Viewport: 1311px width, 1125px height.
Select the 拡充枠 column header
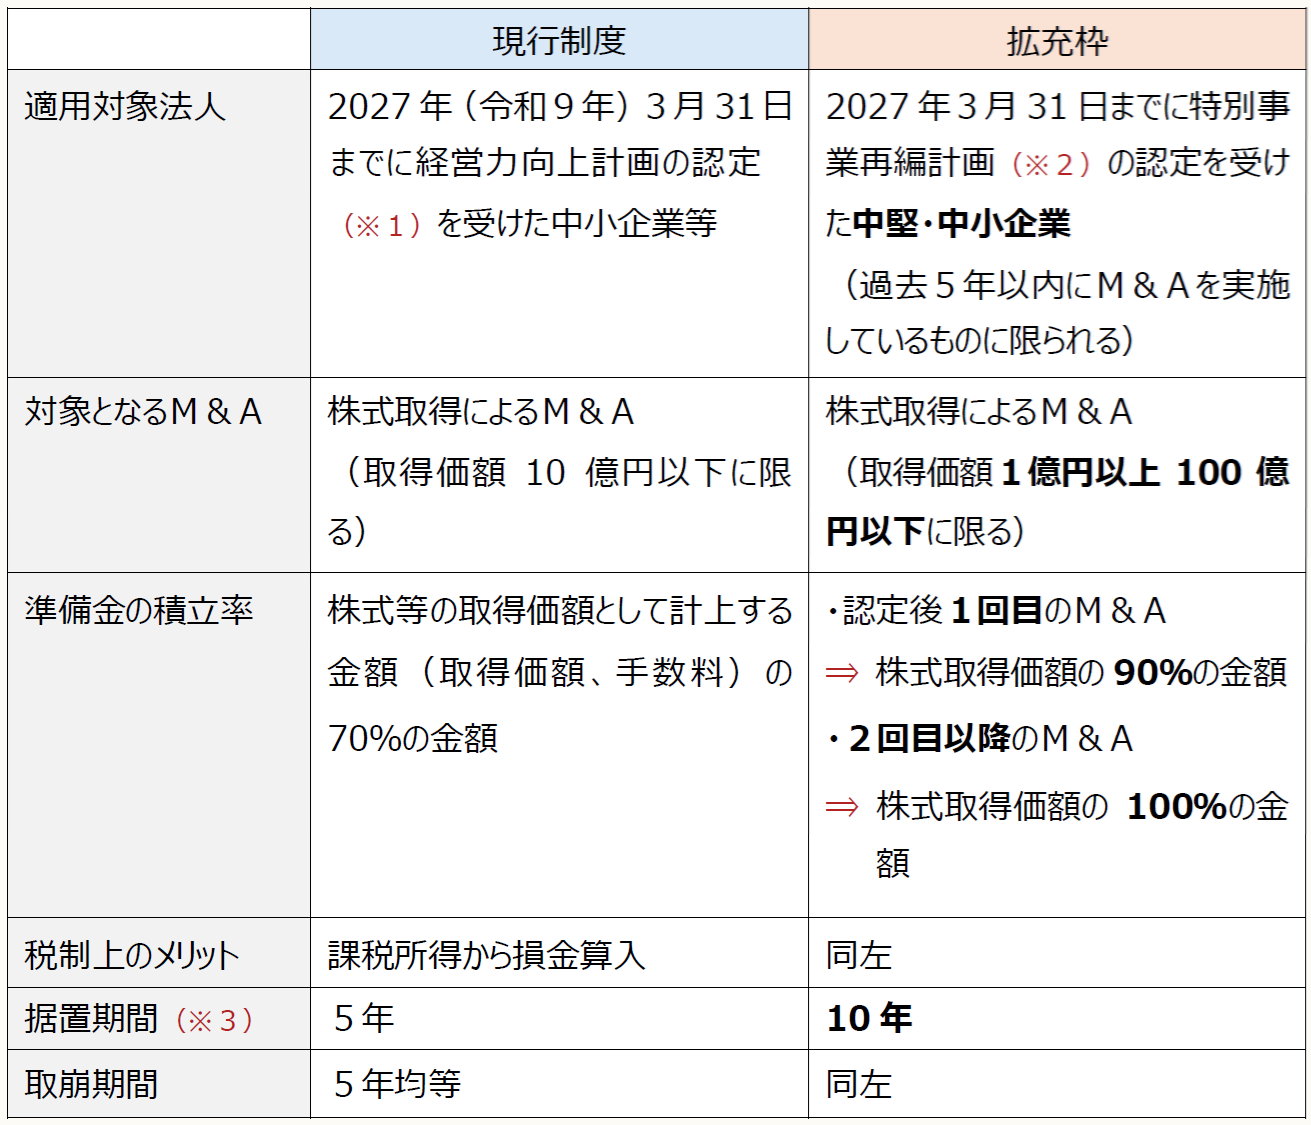(1057, 41)
